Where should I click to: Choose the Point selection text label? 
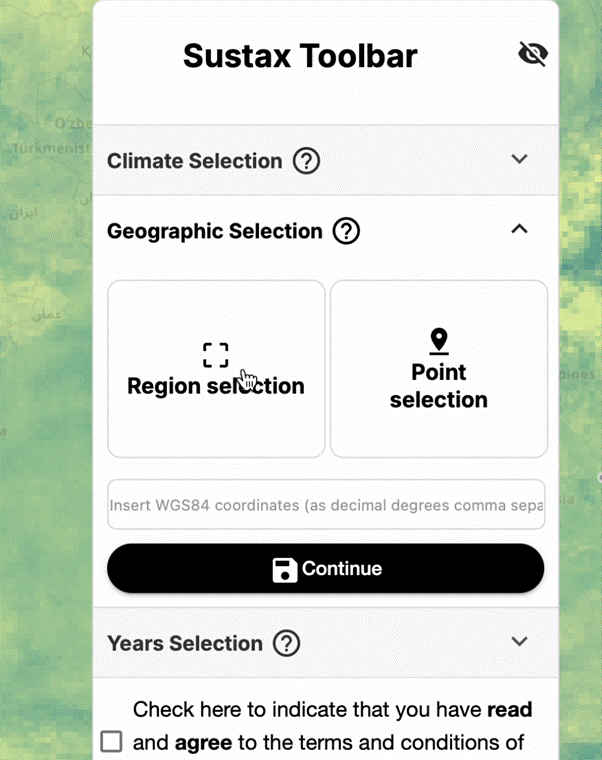[439, 386]
